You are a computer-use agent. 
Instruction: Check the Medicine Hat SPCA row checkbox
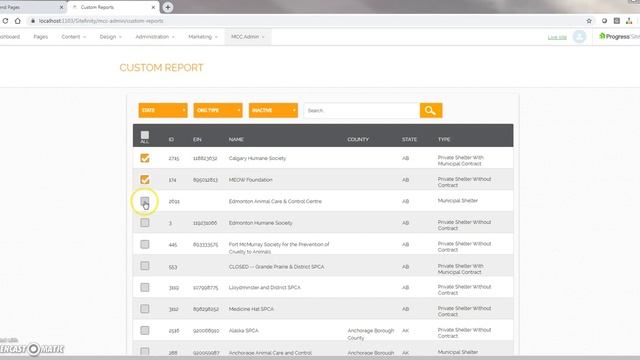coord(144,309)
